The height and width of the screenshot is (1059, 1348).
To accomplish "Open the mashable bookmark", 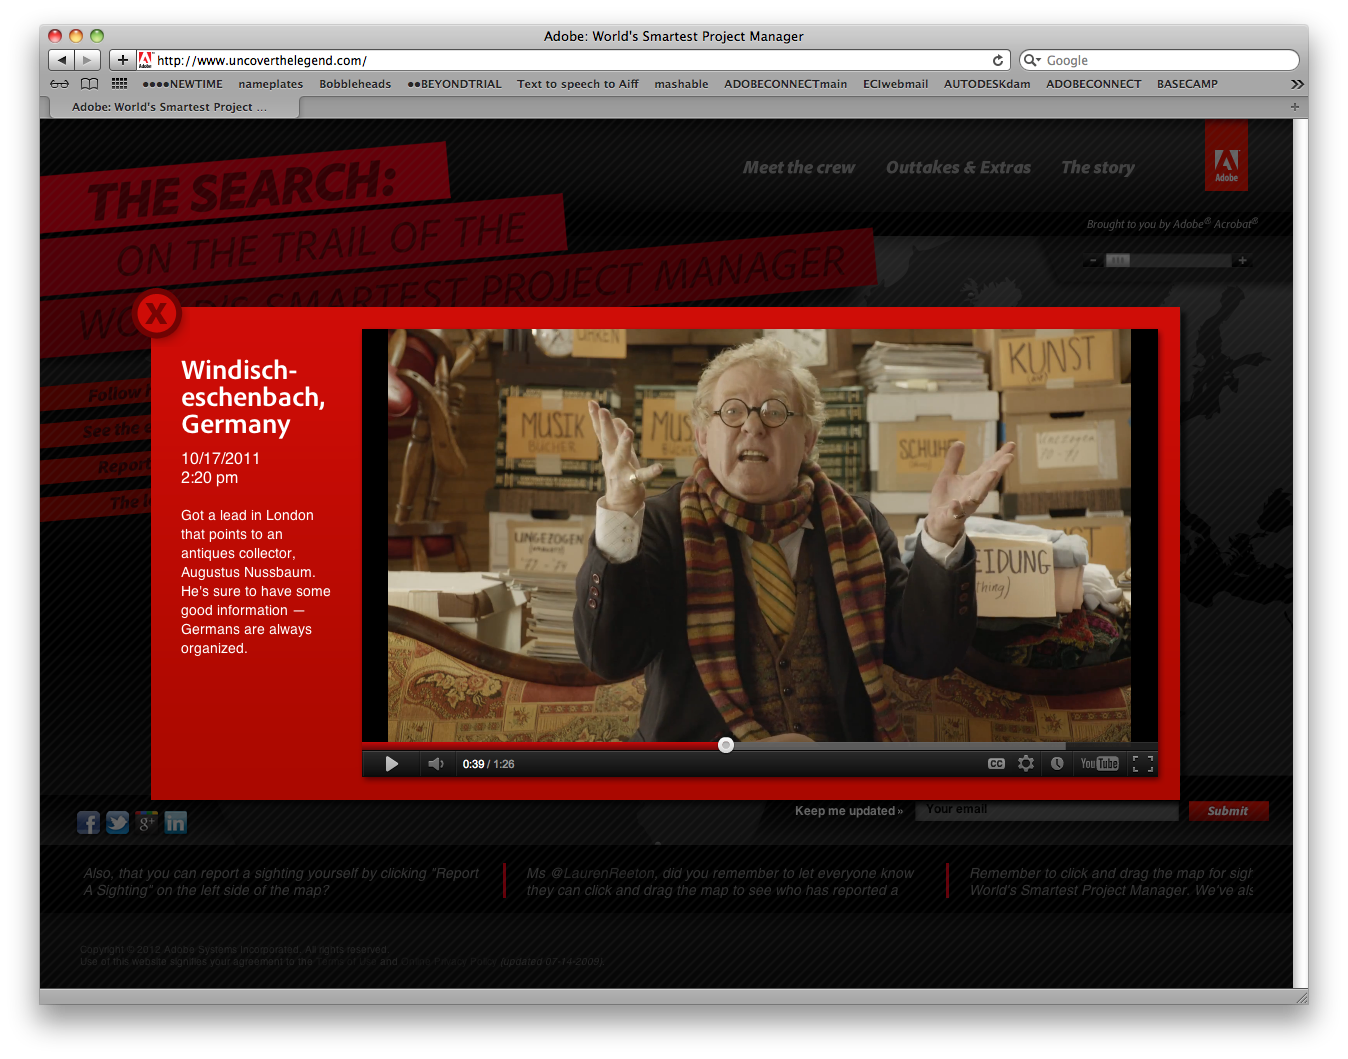I will [681, 84].
